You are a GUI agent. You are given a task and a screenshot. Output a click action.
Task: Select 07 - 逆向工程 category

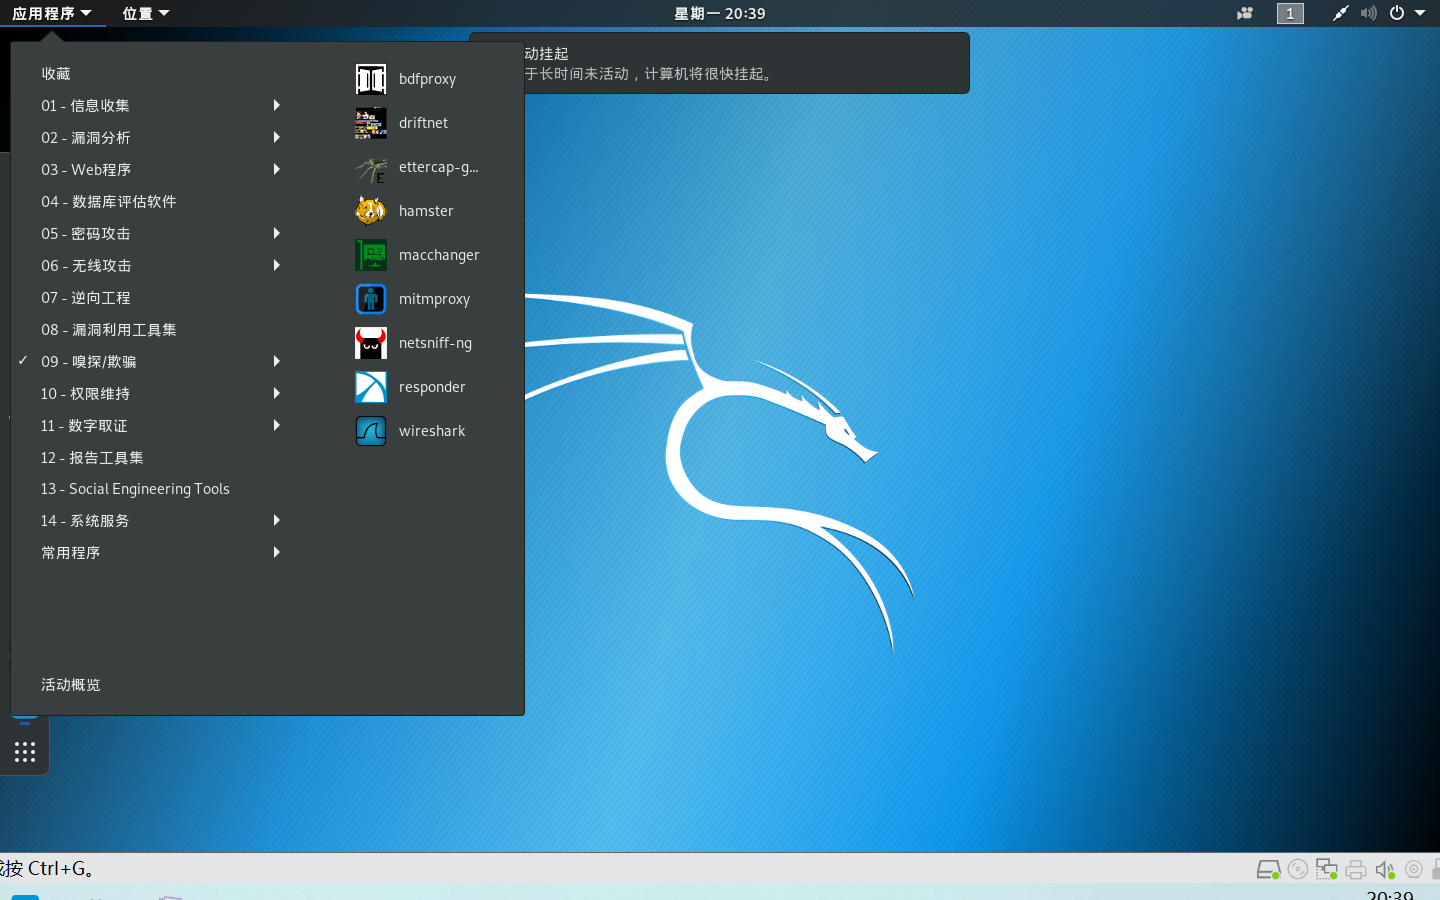click(86, 297)
